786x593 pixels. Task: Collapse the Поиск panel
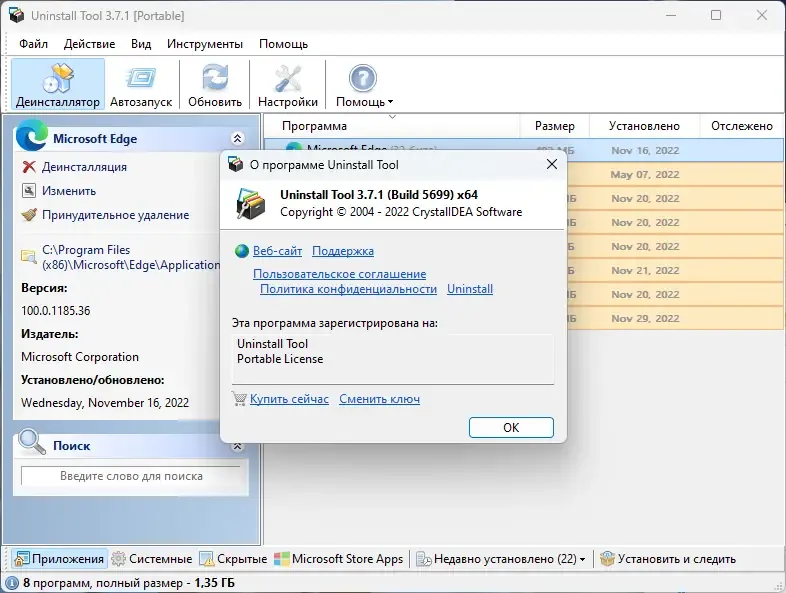click(238, 446)
